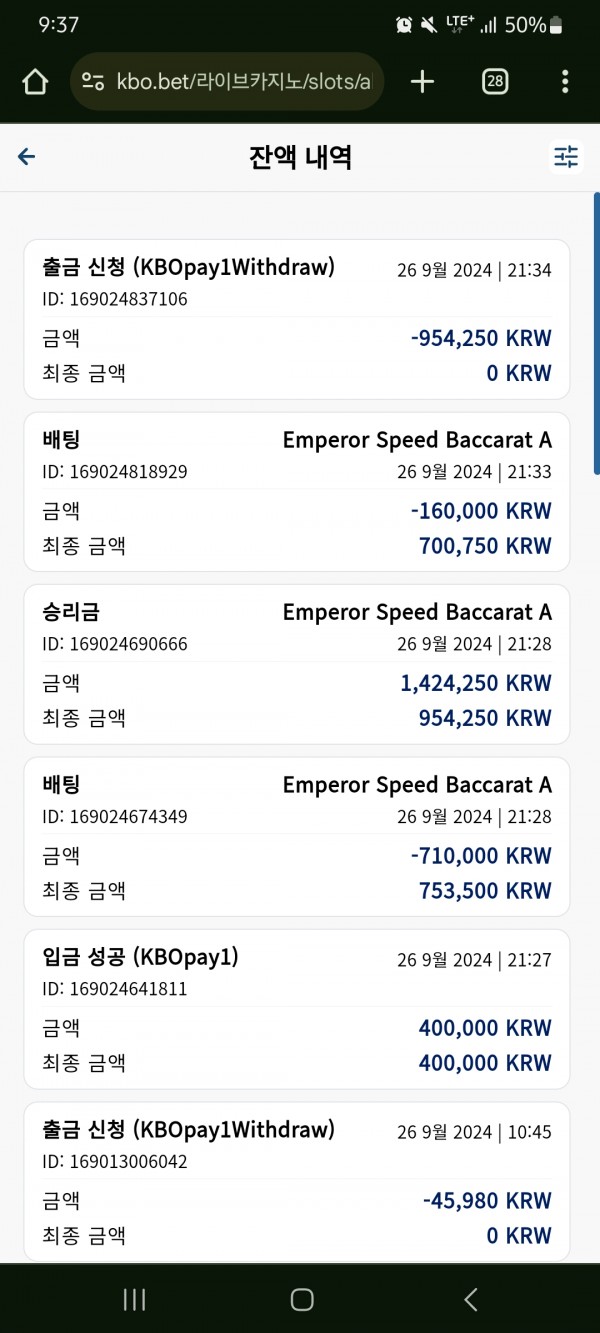
Task: Select the -710,000 KRW 배팅 entry
Action: (x=297, y=837)
